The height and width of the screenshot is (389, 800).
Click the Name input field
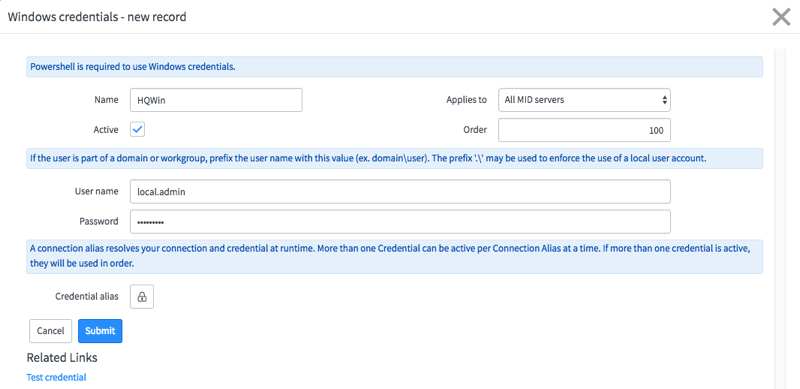point(216,100)
